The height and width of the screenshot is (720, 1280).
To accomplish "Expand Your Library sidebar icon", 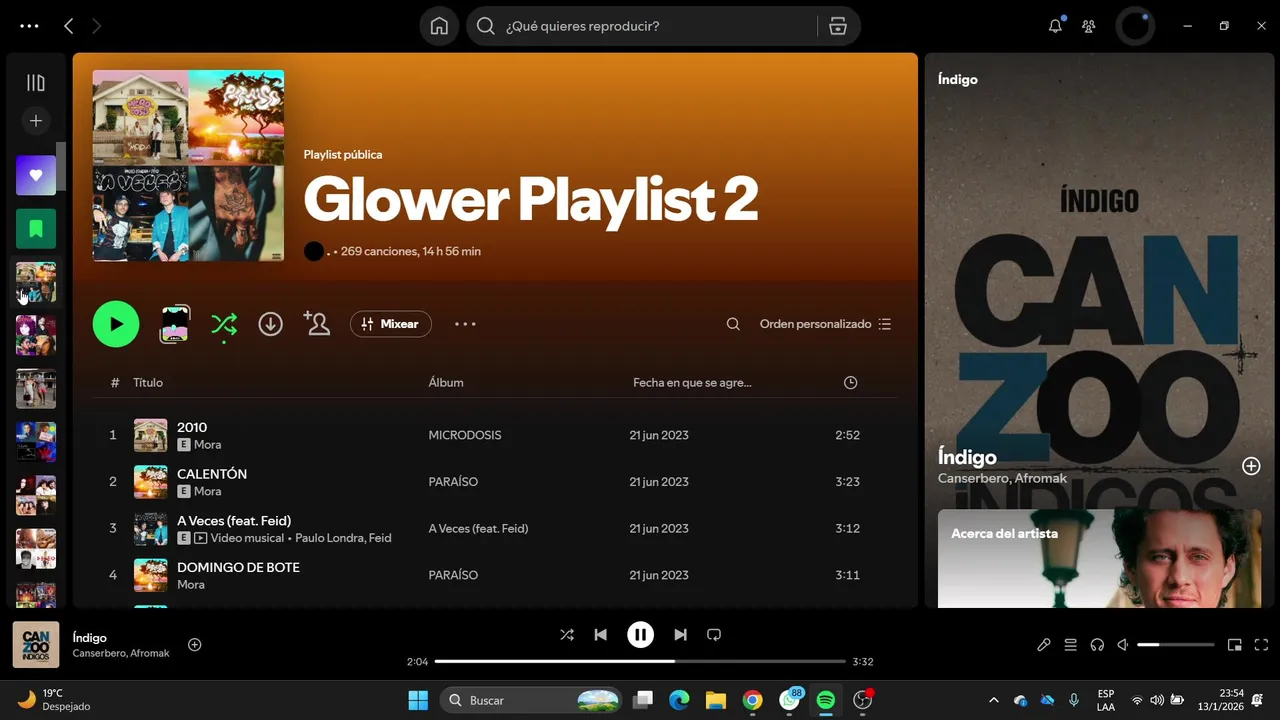I will (36, 83).
